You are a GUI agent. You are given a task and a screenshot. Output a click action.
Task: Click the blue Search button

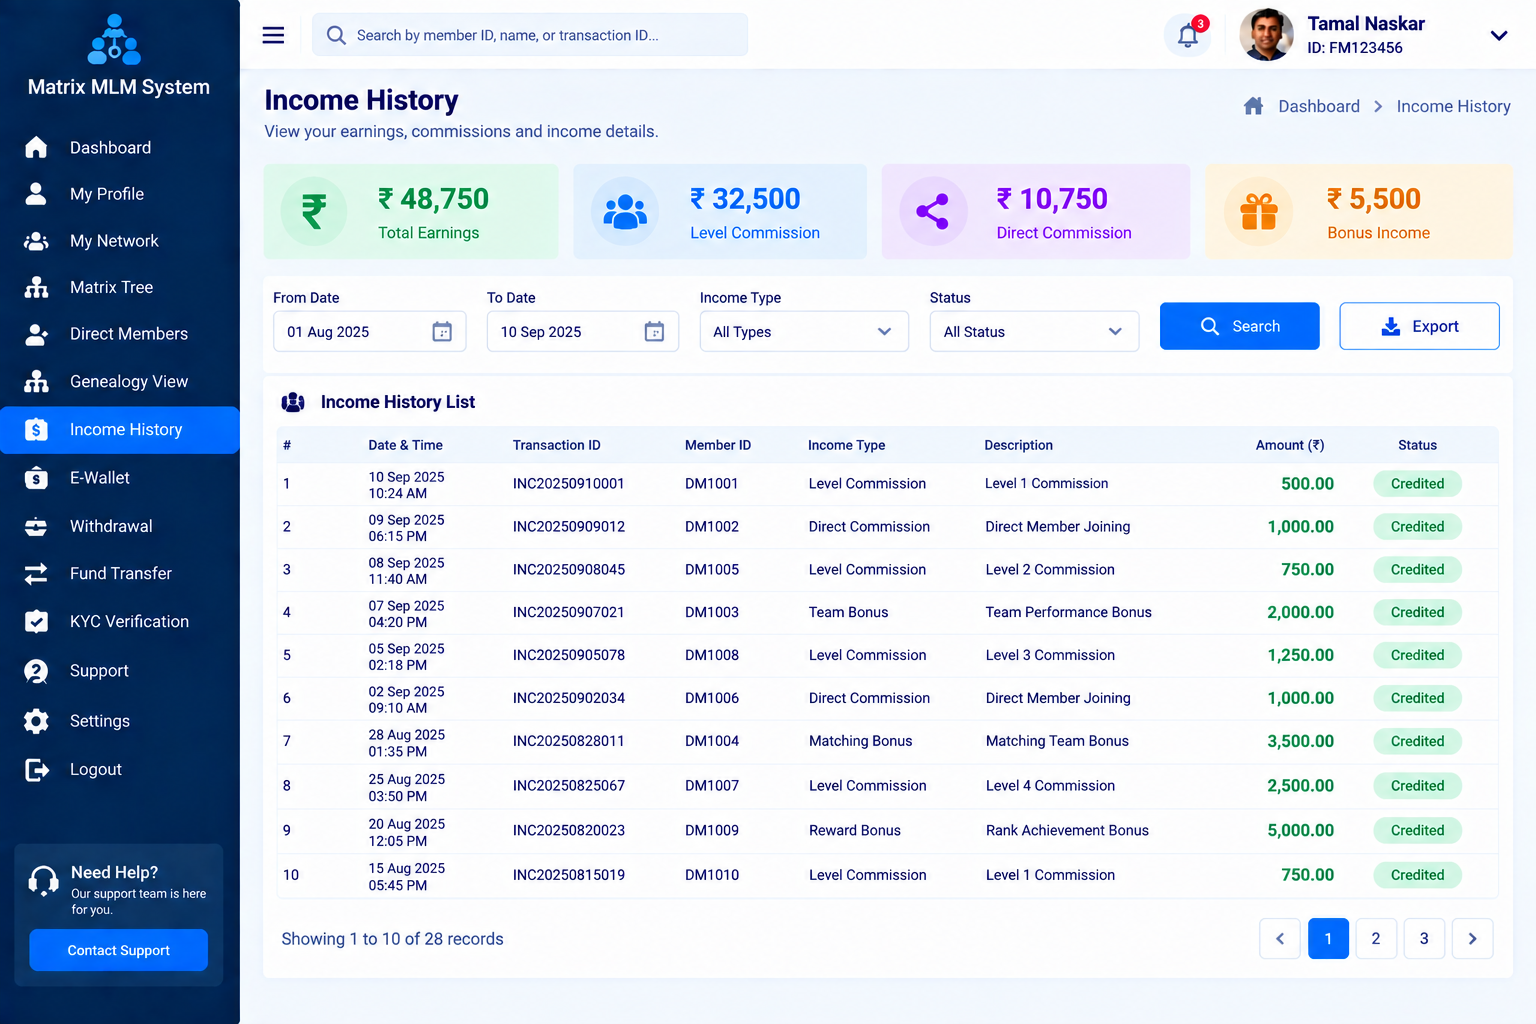(1240, 326)
